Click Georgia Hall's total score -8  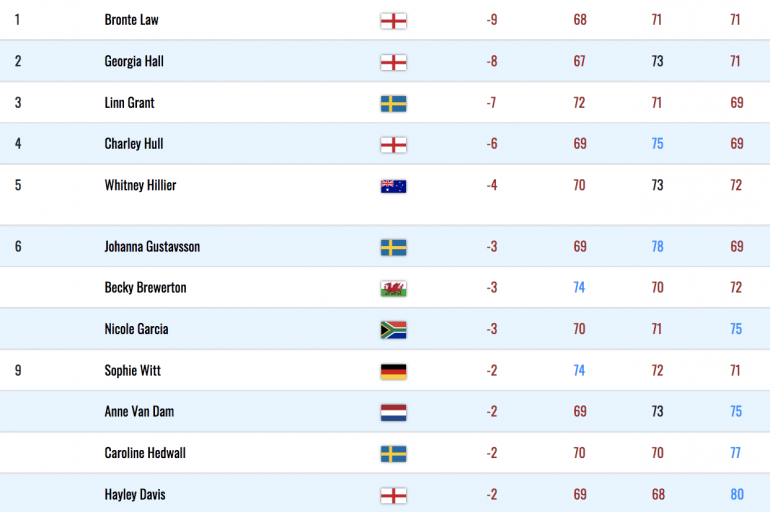(492, 61)
